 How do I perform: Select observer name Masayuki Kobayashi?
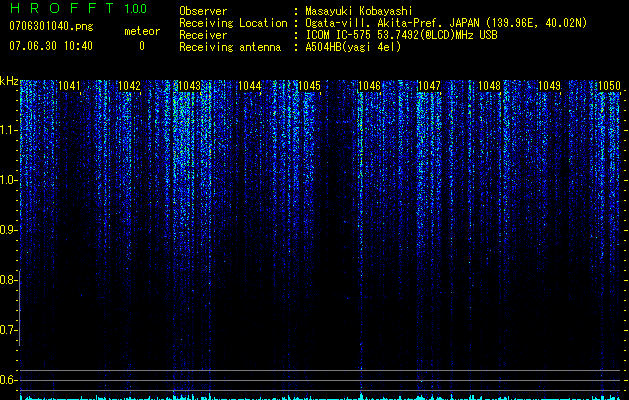tap(359, 11)
